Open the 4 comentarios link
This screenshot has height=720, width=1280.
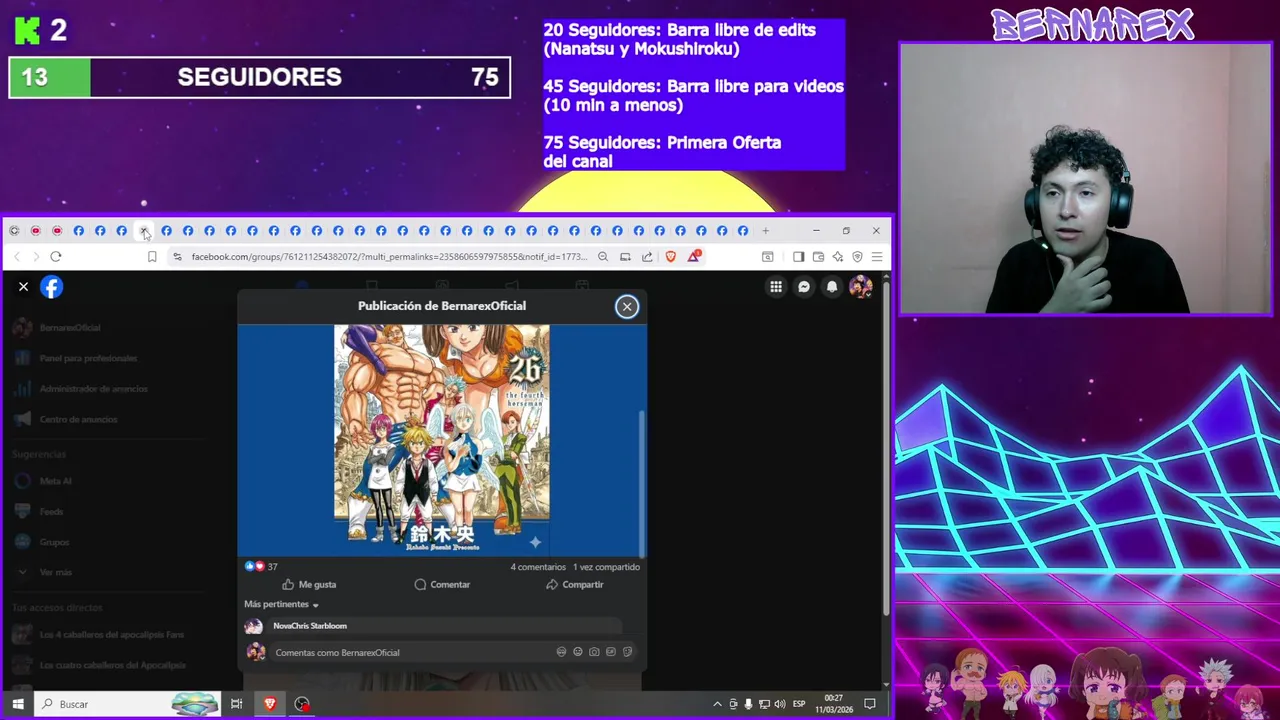coord(538,567)
